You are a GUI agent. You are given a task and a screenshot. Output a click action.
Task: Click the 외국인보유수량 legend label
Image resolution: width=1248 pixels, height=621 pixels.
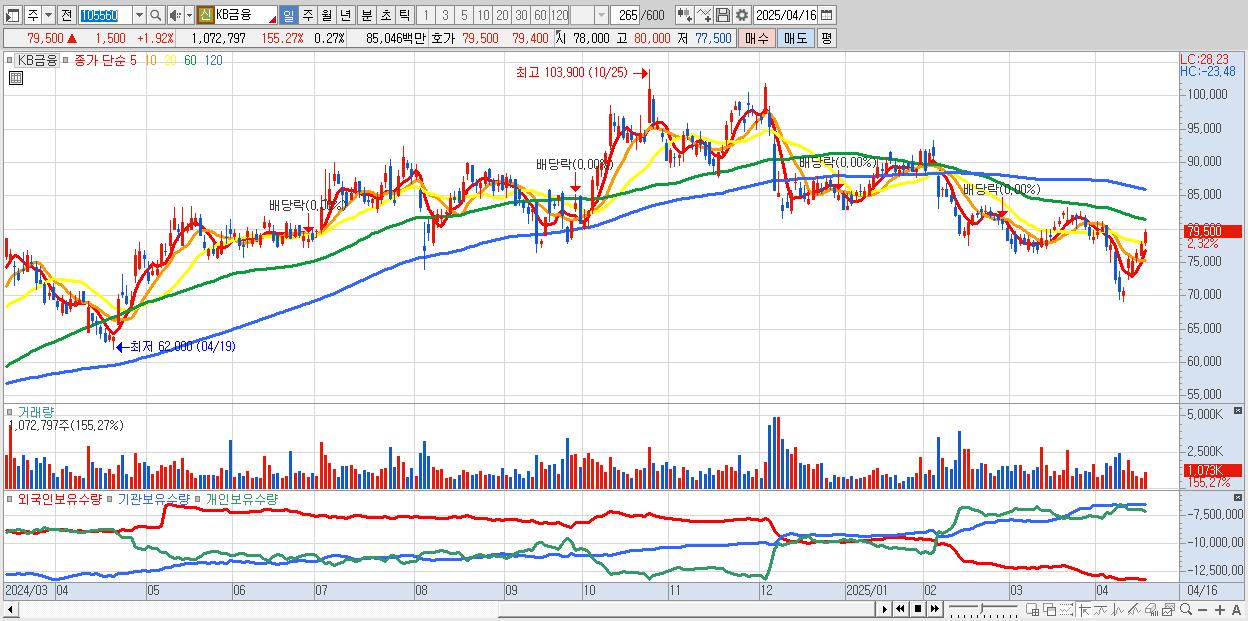tap(61, 497)
